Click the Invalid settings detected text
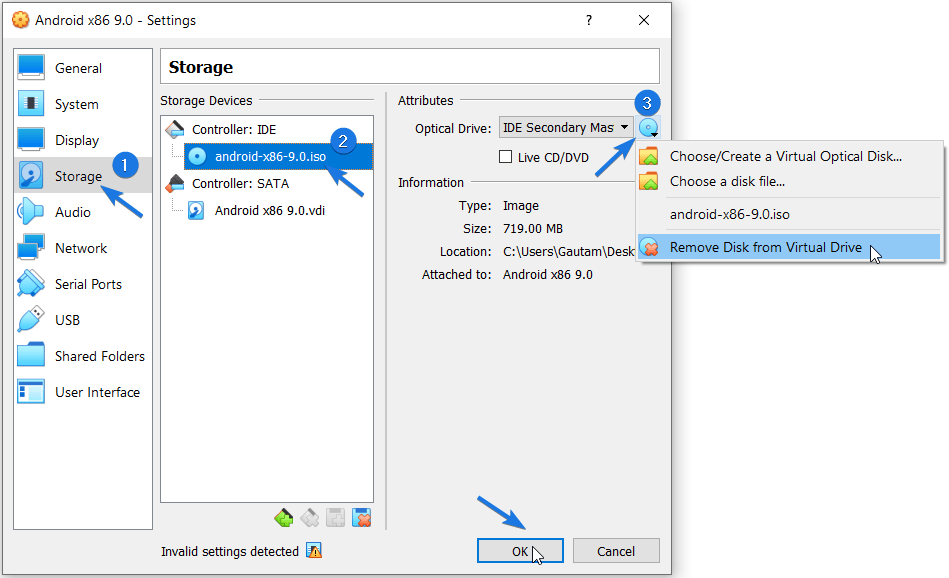The image size is (949, 578). pos(230,551)
